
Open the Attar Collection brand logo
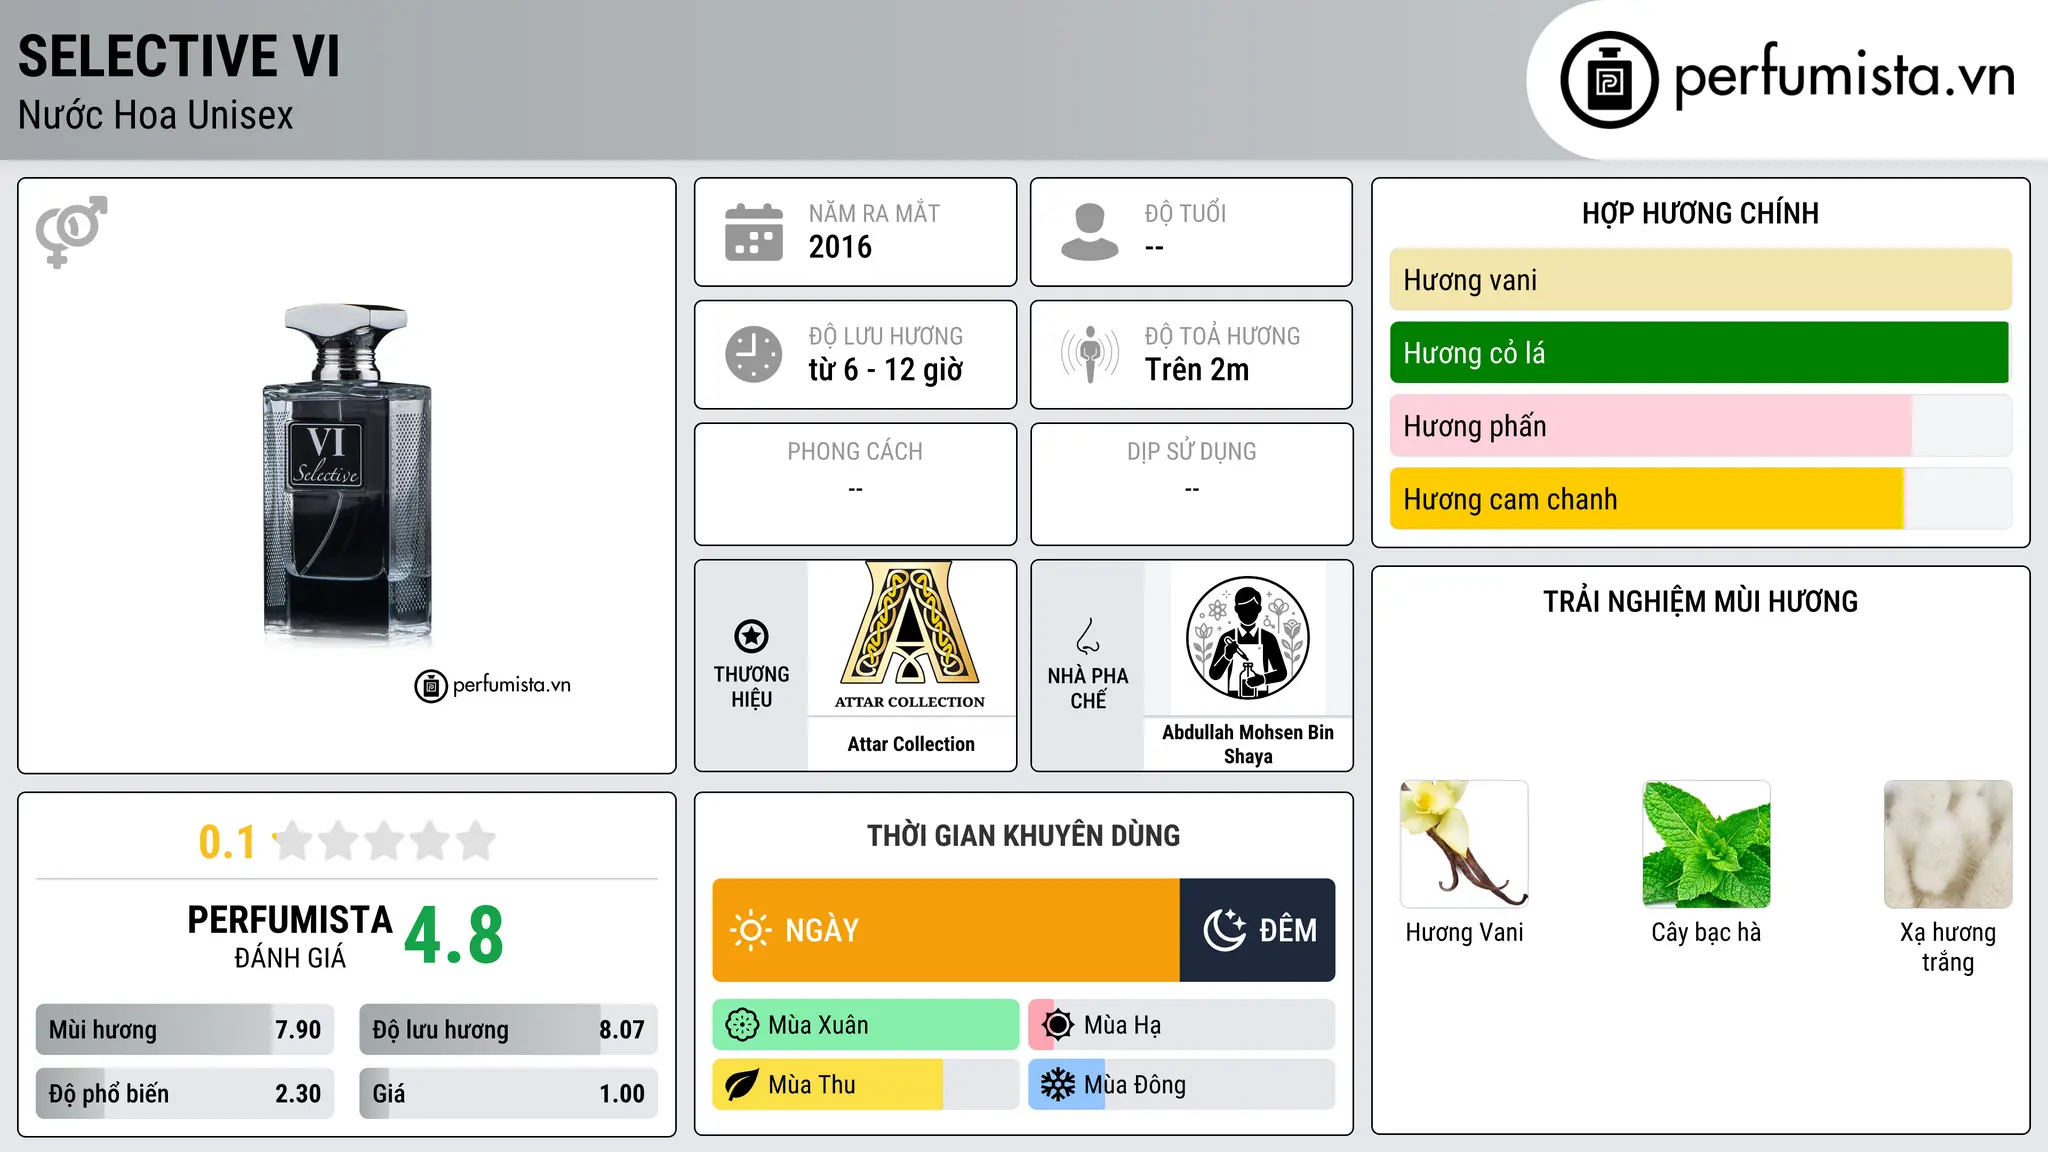point(910,636)
